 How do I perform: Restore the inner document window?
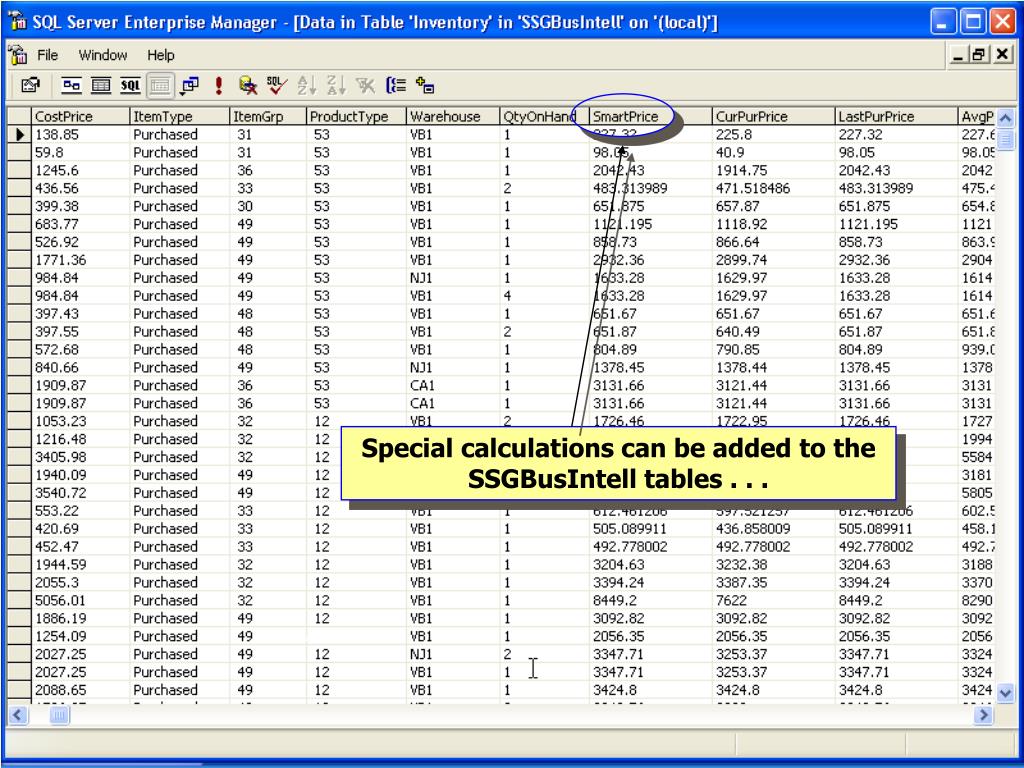[x=978, y=55]
